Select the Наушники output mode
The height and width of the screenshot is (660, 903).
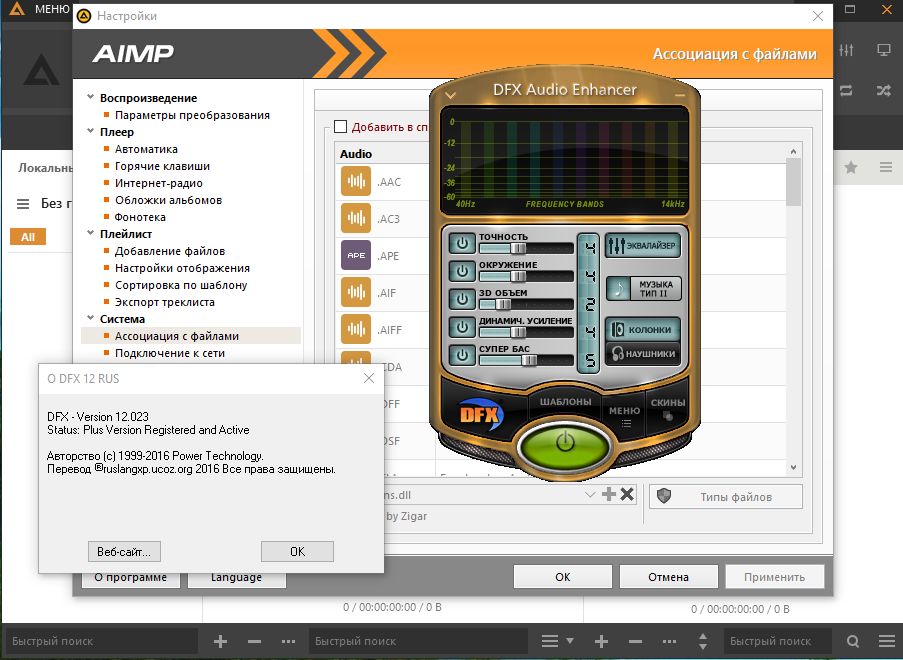coord(643,354)
